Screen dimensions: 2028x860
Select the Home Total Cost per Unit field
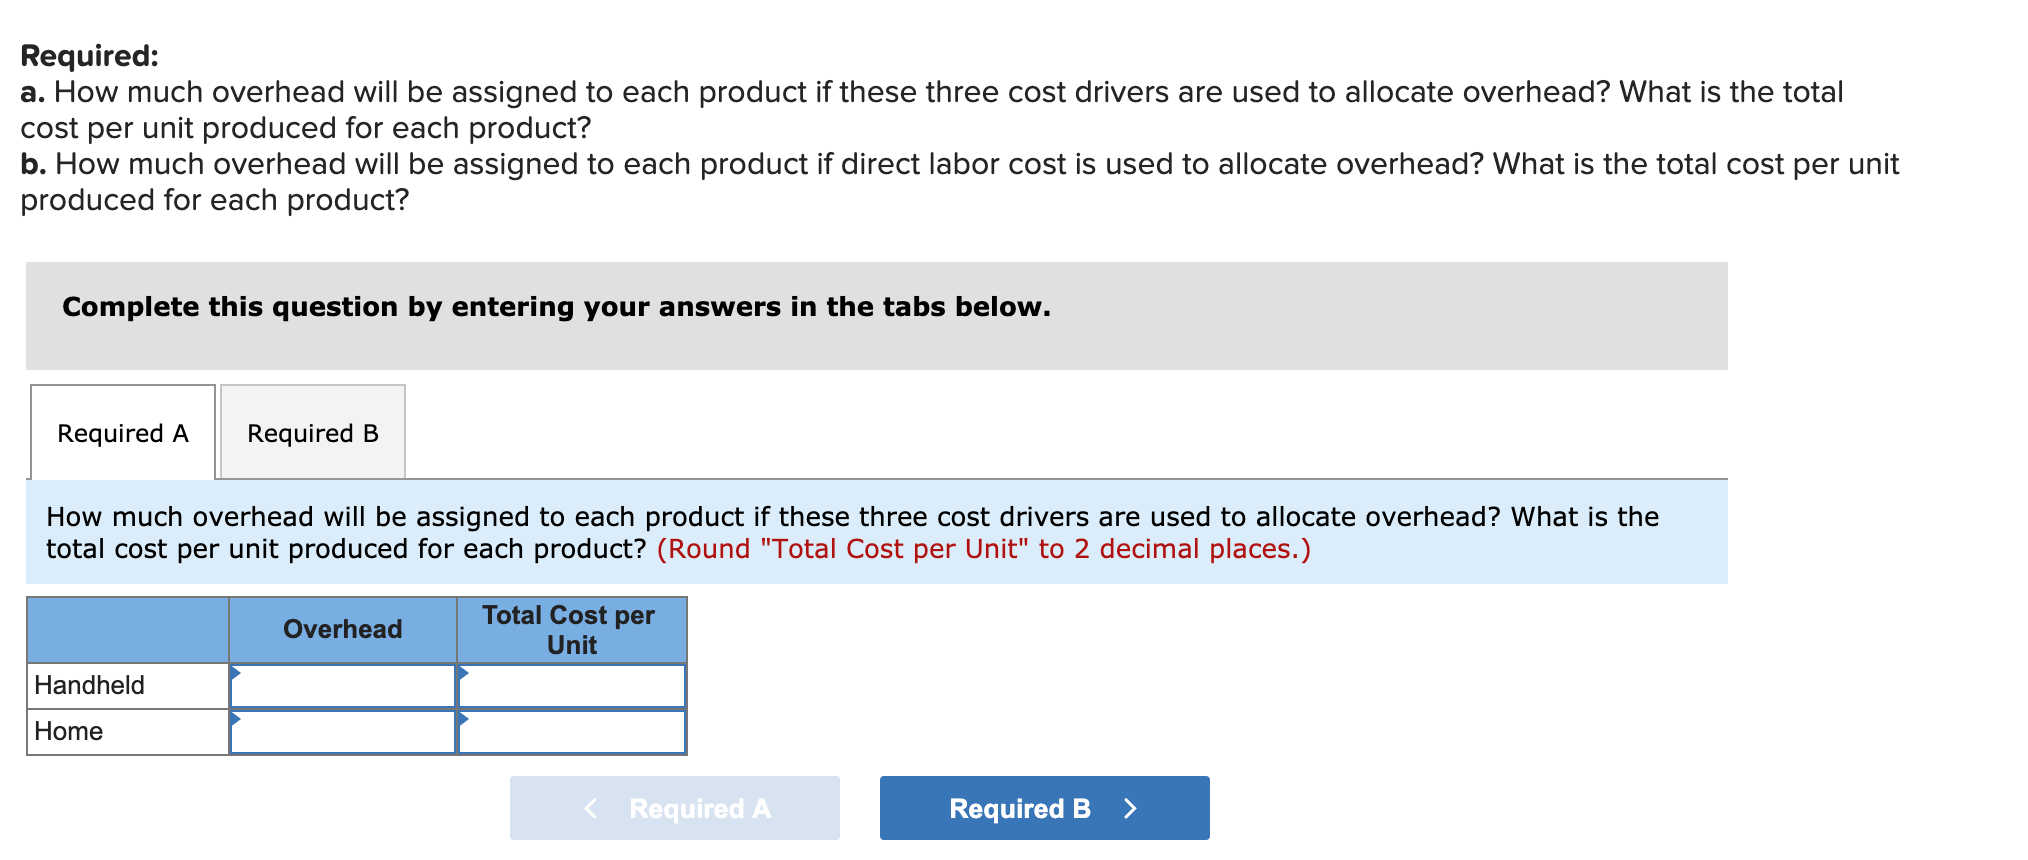(572, 731)
